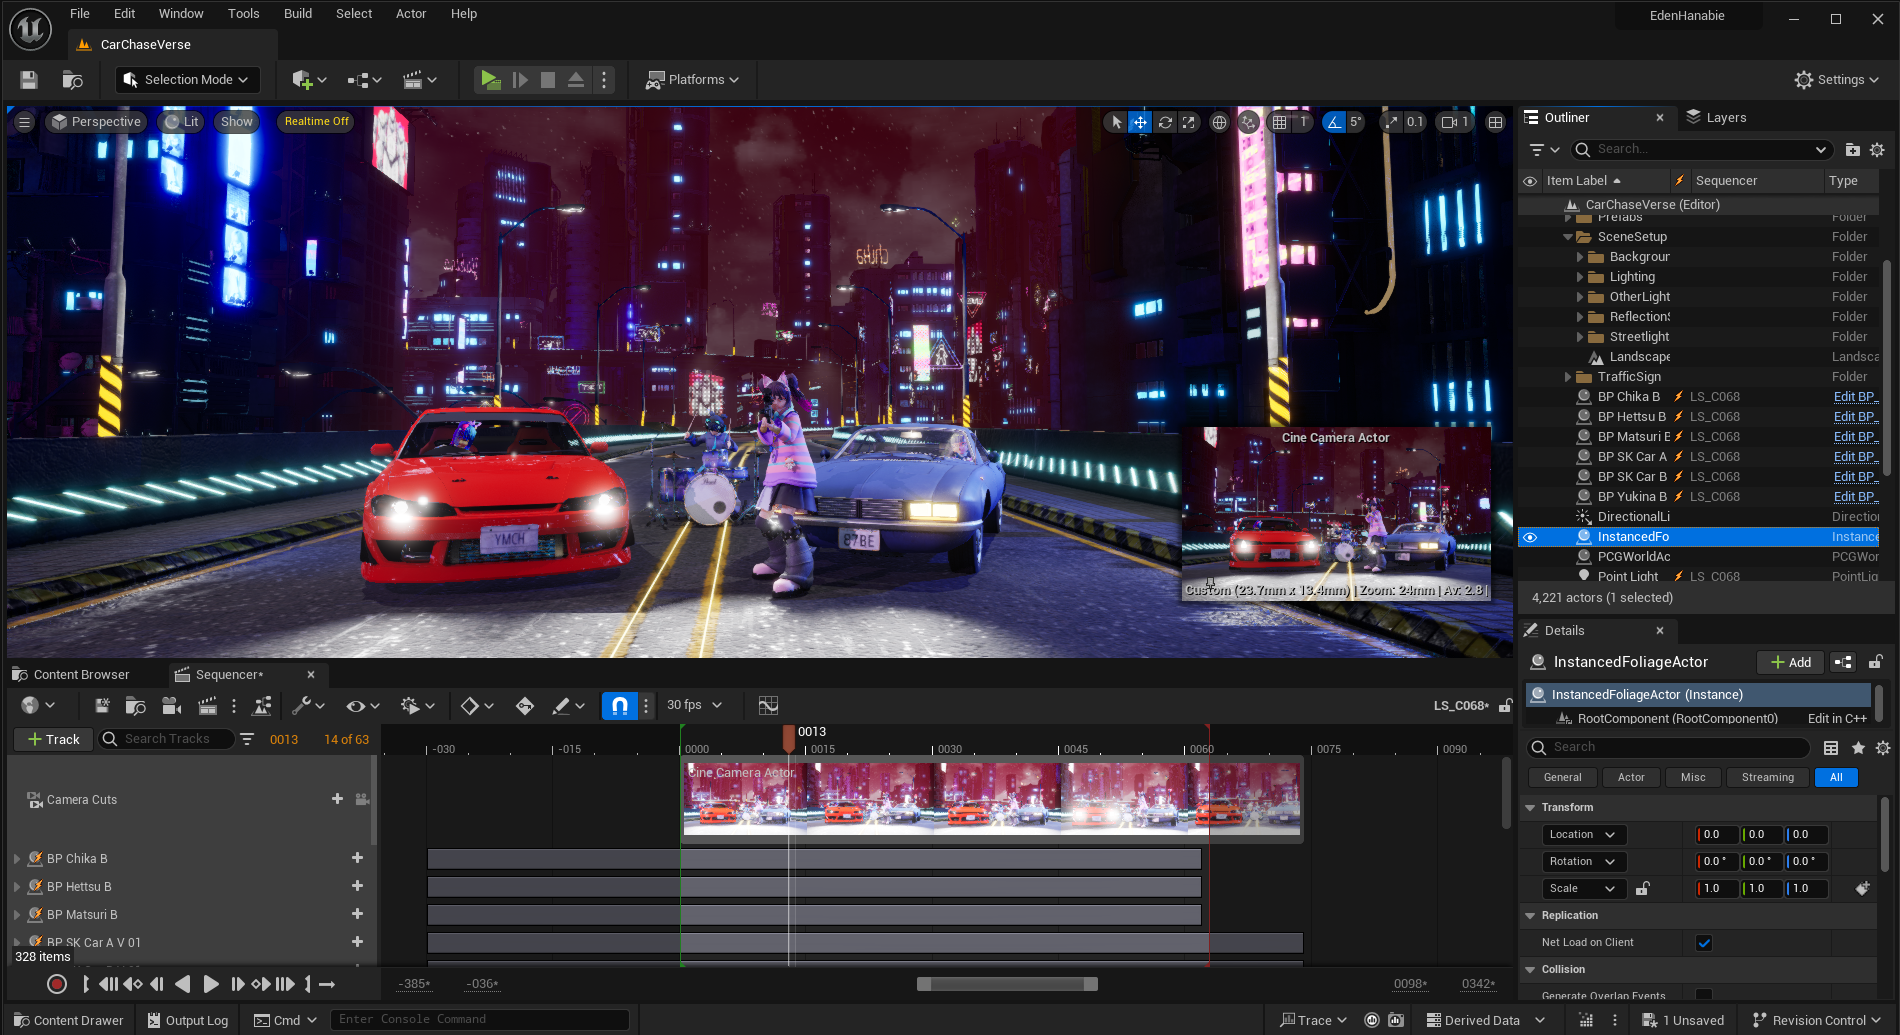The height and width of the screenshot is (1035, 1900).
Task: Select the translate move gizmo tool
Action: [x=1140, y=122]
